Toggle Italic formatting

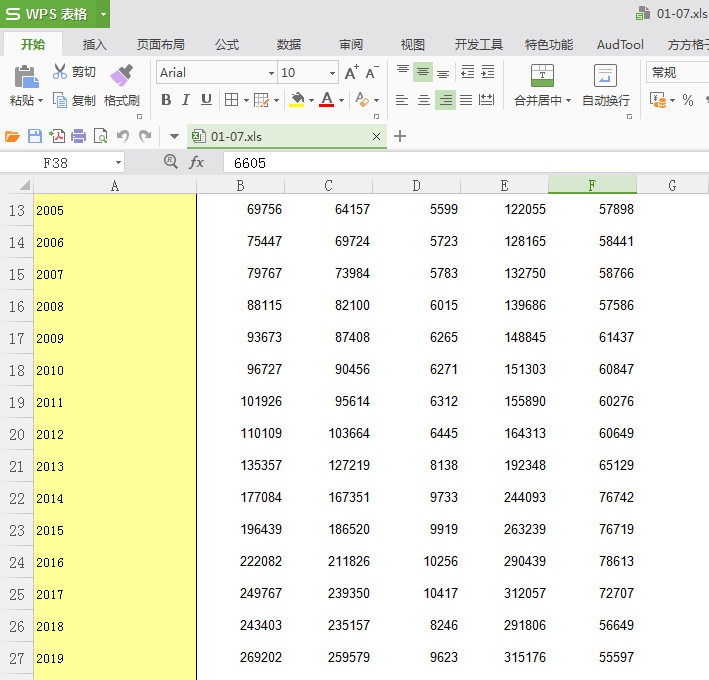tap(186, 100)
